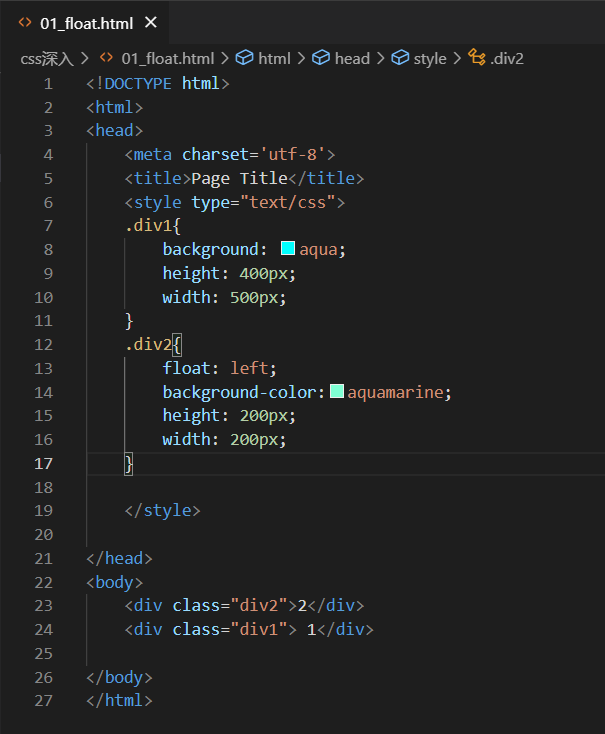
Task: Click the style symbol breadcrumb
Action: pyautogui.click(x=430, y=59)
